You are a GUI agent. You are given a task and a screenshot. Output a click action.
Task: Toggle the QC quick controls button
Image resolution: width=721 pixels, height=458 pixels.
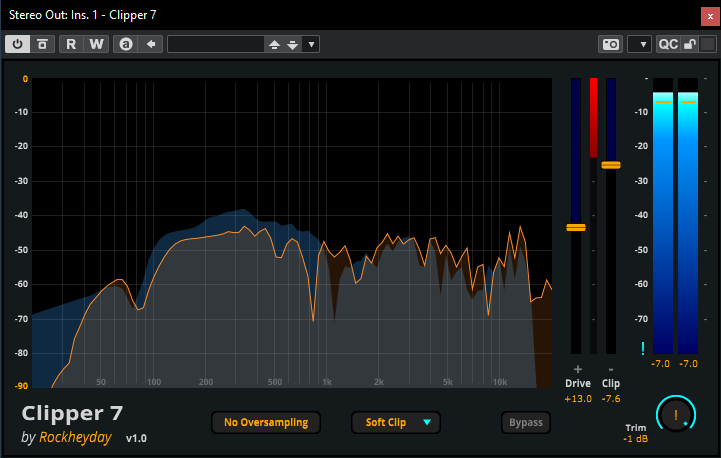[668, 44]
